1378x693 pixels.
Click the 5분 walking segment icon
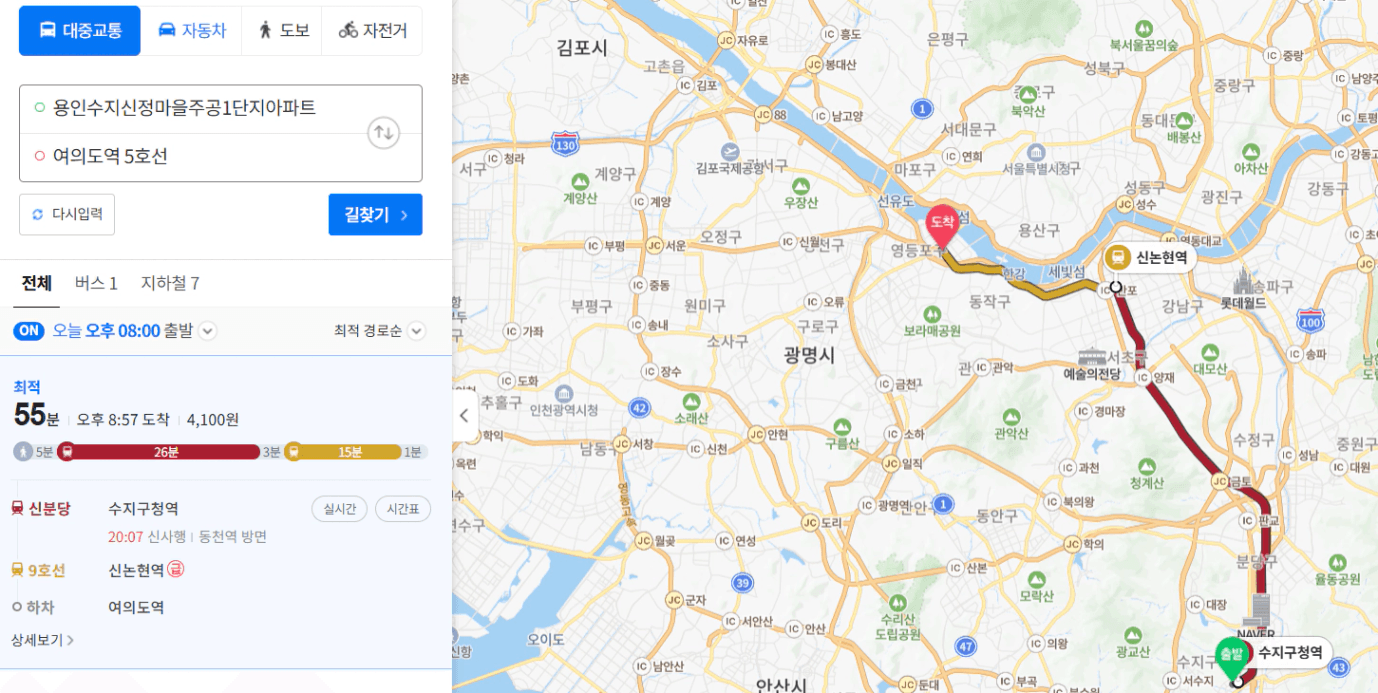(x=23, y=452)
